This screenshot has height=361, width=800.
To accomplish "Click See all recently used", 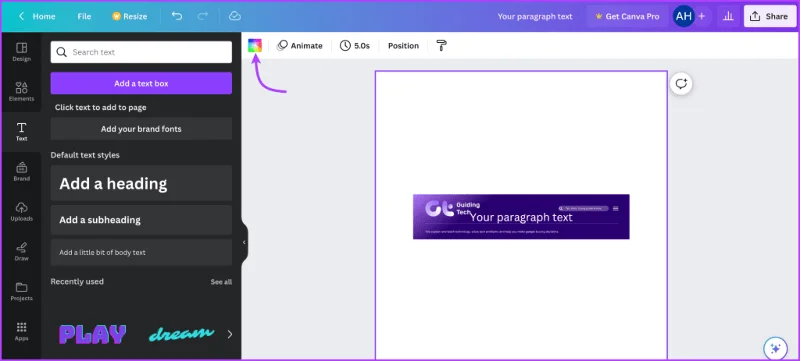I will [x=221, y=282].
